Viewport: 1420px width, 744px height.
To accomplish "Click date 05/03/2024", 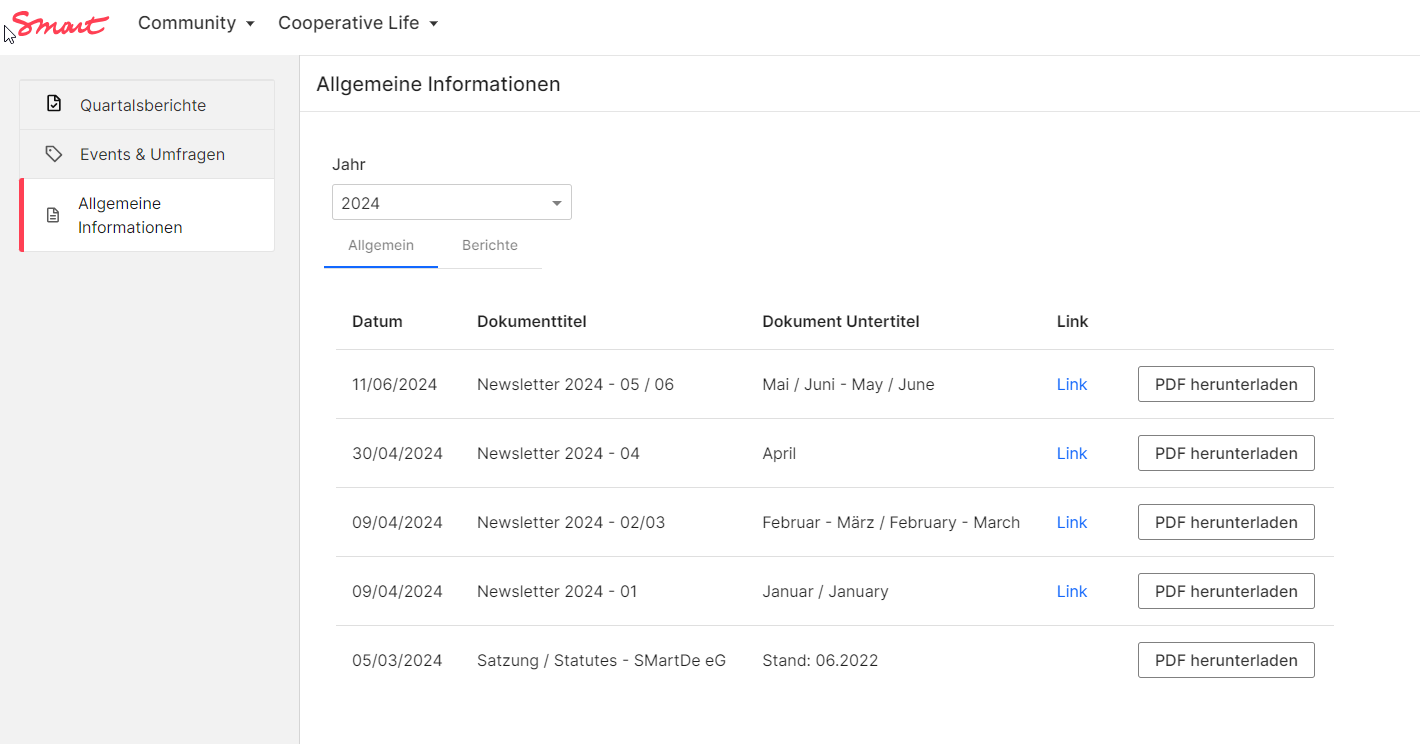I will [397, 660].
